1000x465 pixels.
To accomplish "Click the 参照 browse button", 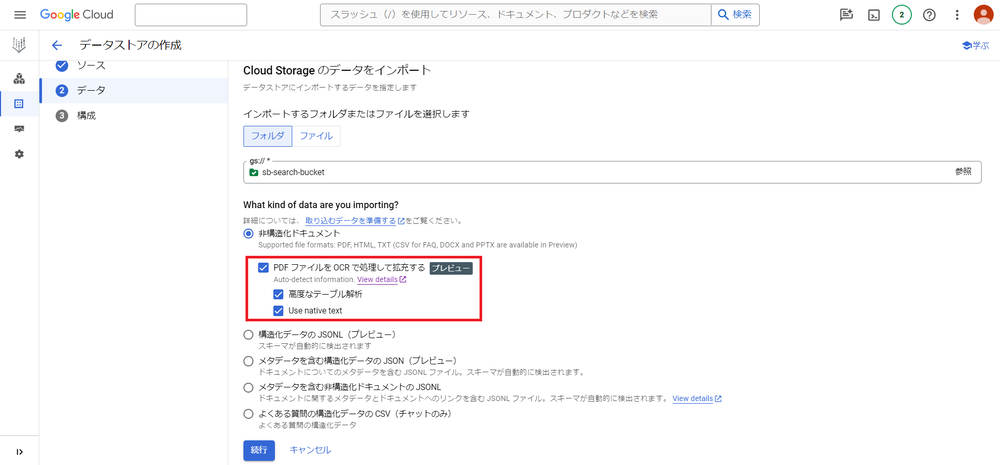I will click(963, 172).
